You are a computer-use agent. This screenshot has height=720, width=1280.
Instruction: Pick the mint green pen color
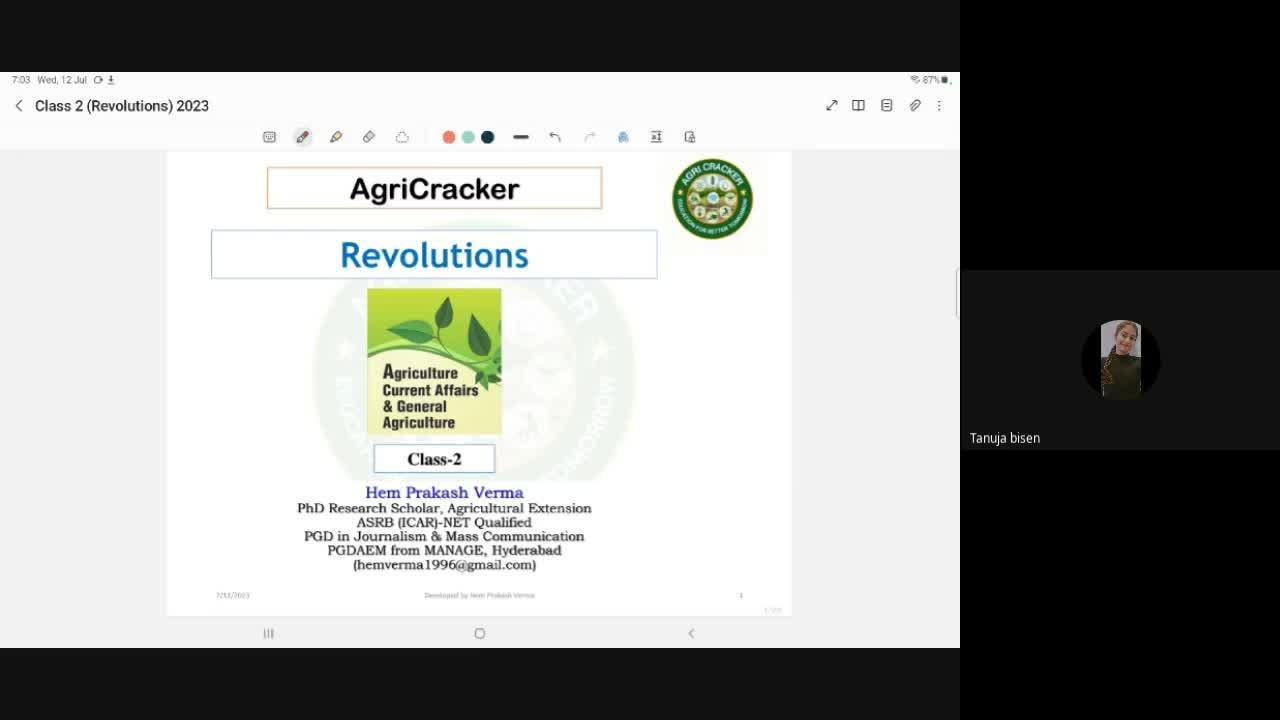pyautogui.click(x=468, y=137)
